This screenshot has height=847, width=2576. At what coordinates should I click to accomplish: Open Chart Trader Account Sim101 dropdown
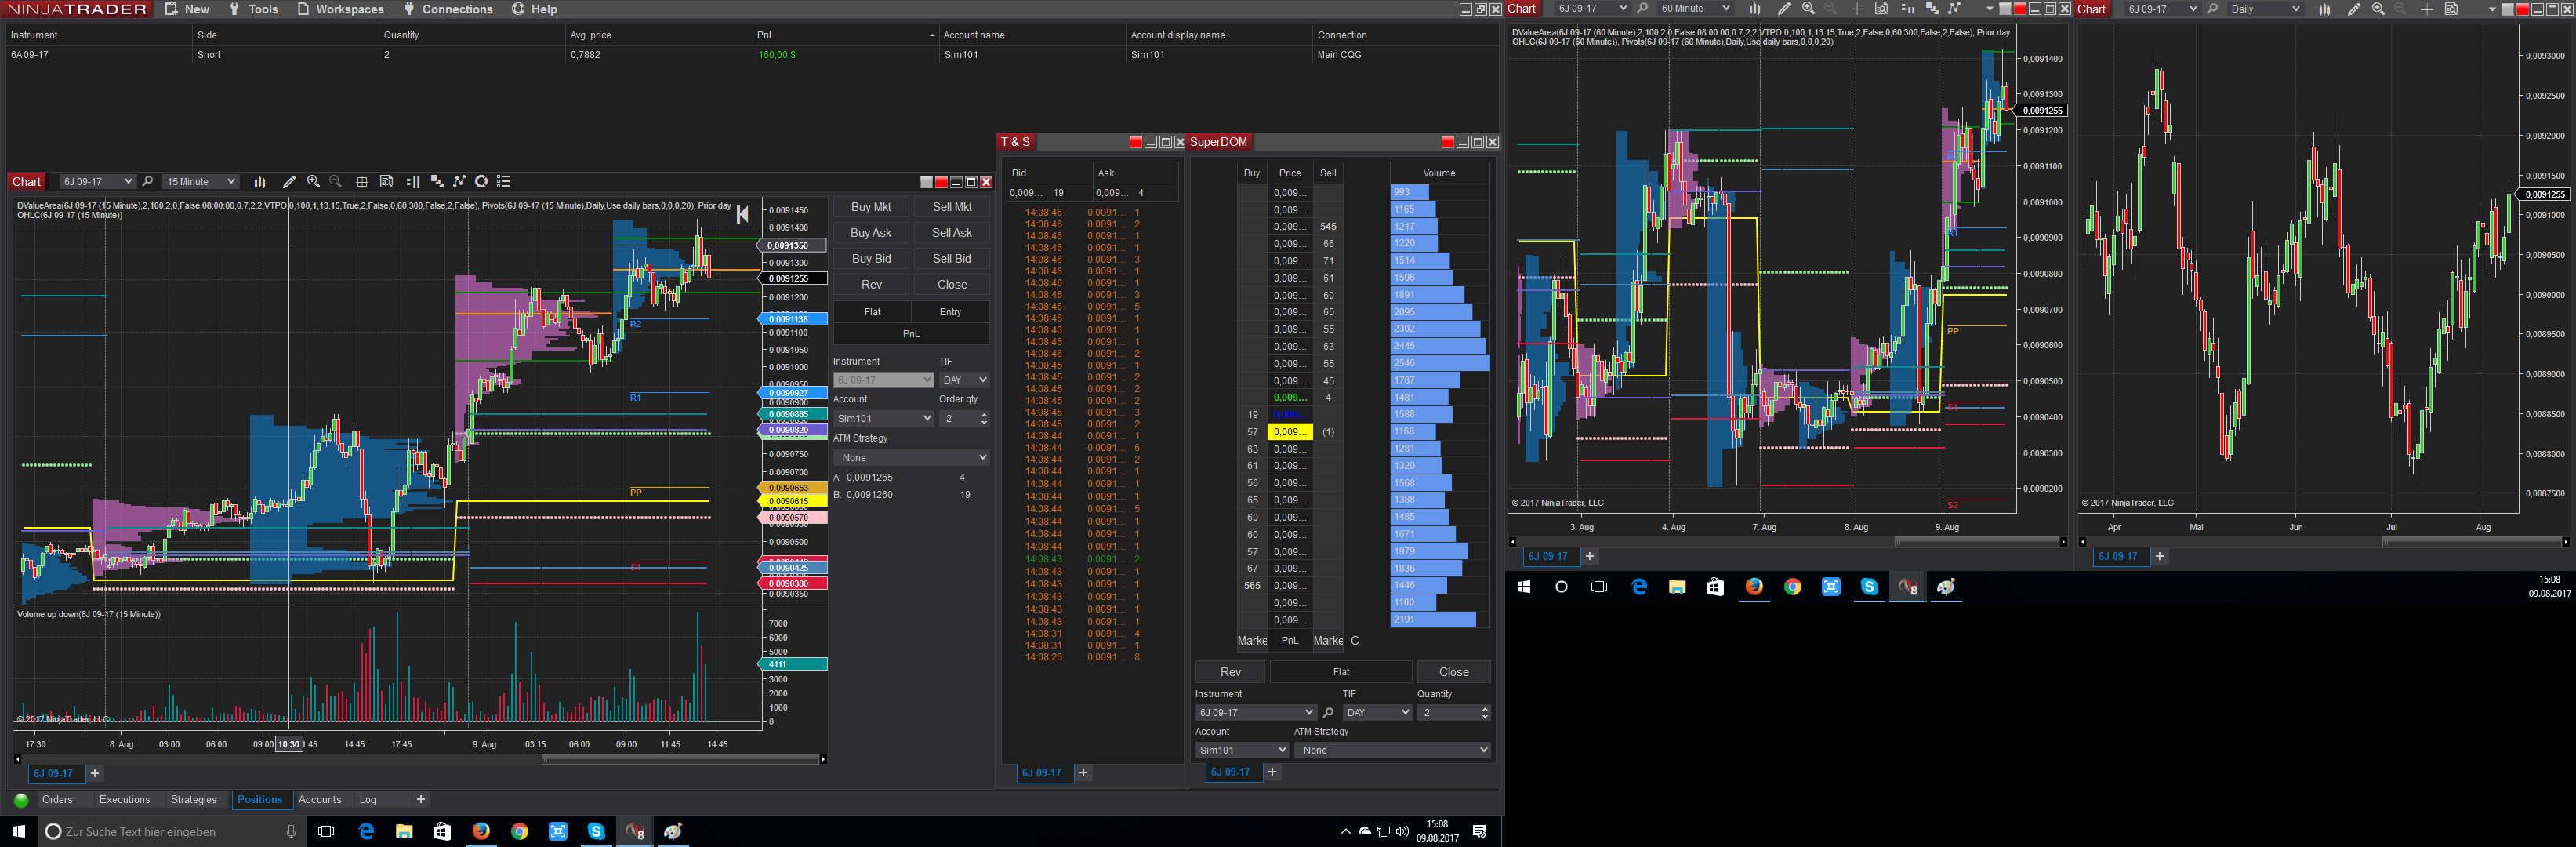[883, 419]
